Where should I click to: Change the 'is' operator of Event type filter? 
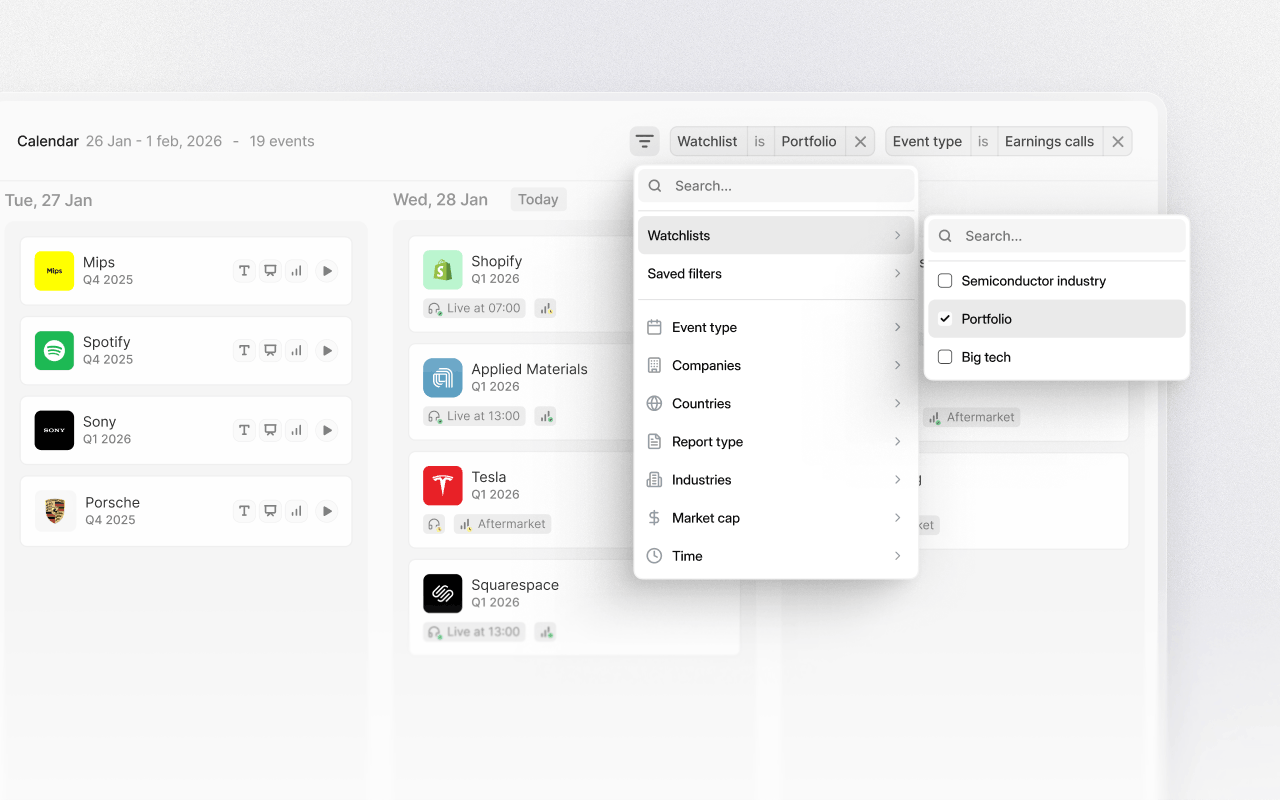click(x=983, y=141)
